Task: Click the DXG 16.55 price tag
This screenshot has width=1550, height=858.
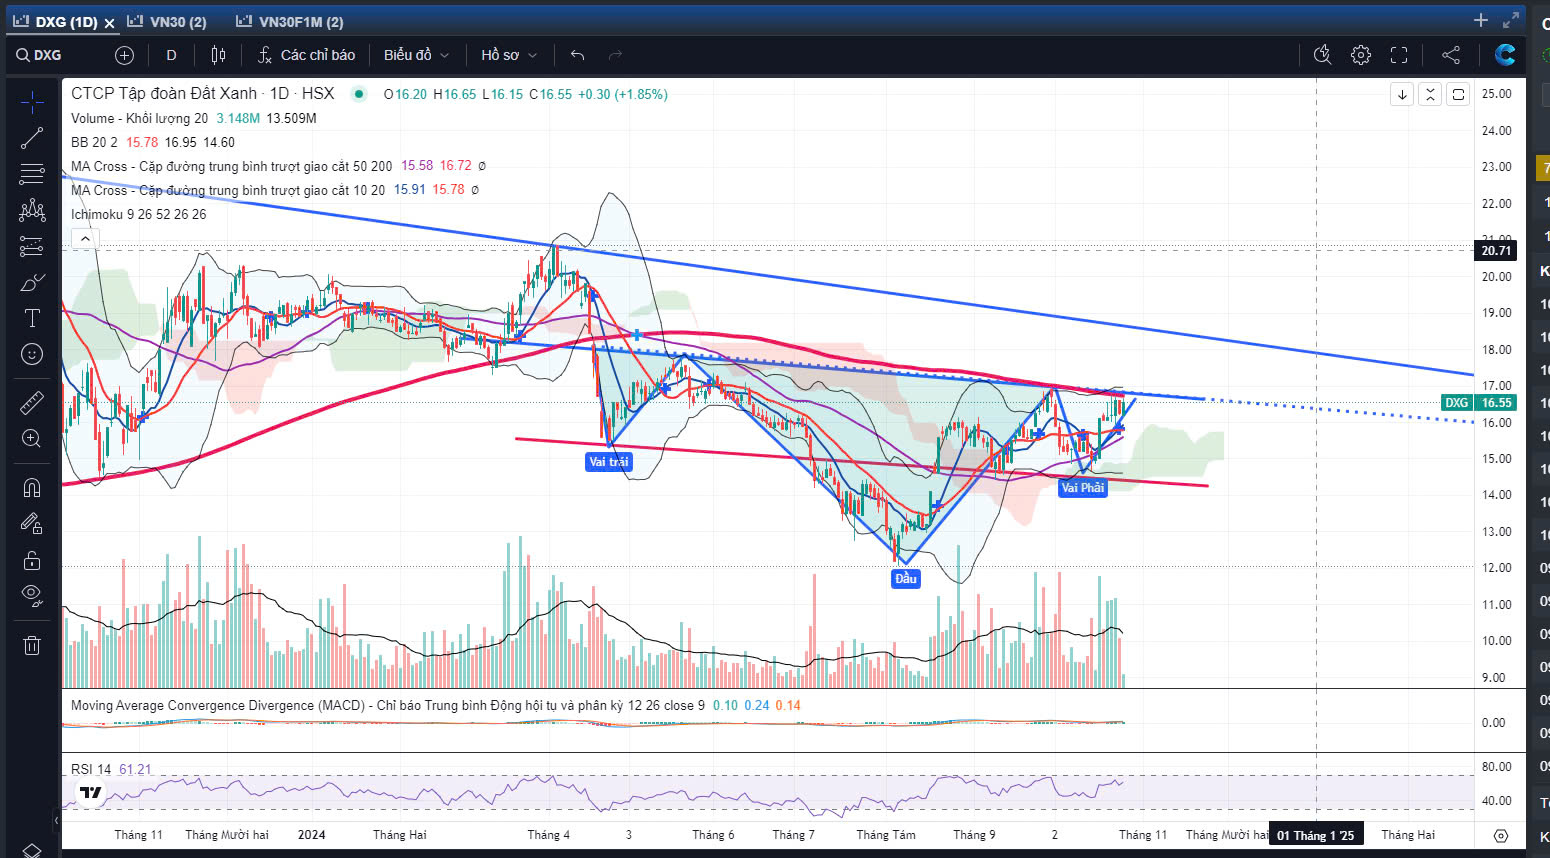Action: tap(1480, 402)
